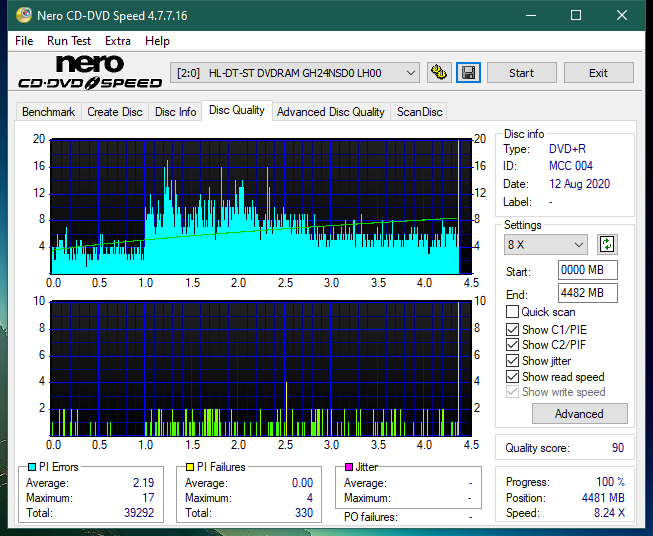Click the PI Errors graph area
Viewport: 653px width, 536px height.
click(x=261, y=206)
